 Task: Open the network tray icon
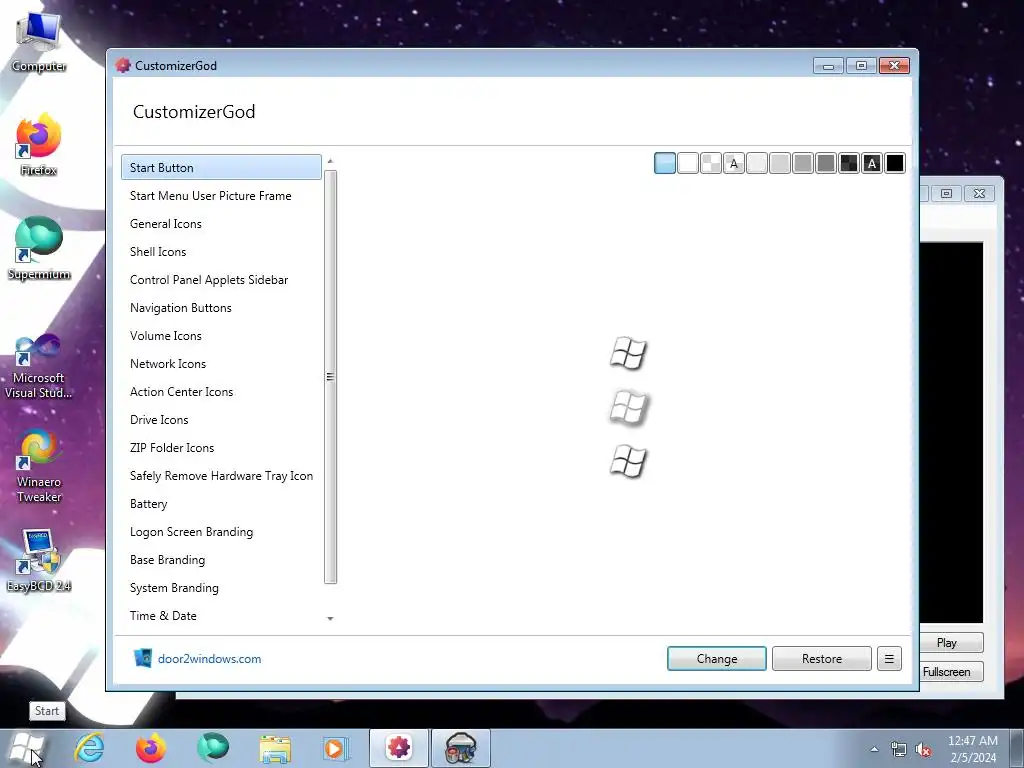click(899, 750)
